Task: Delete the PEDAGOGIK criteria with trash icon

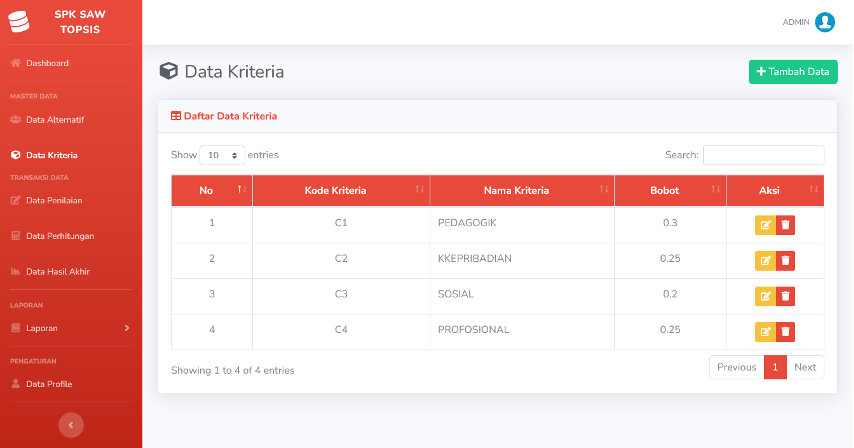Action: point(785,225)
